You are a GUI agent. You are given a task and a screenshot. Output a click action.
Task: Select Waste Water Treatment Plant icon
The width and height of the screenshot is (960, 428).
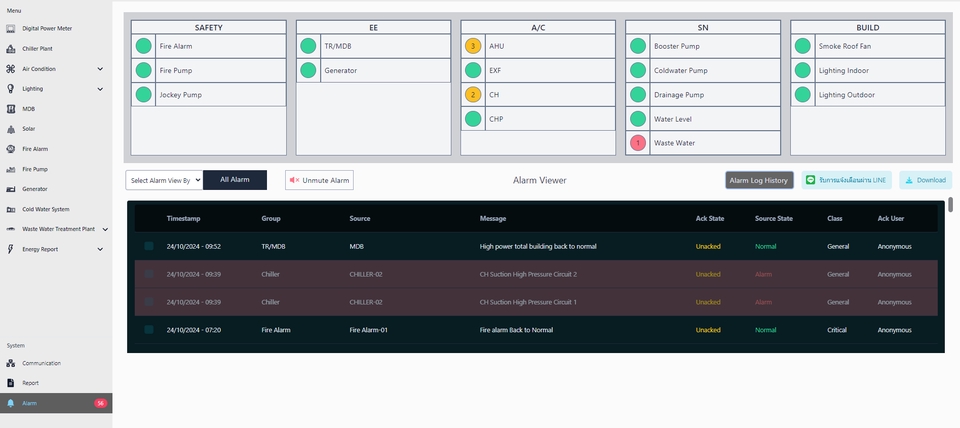pos(10,230)
